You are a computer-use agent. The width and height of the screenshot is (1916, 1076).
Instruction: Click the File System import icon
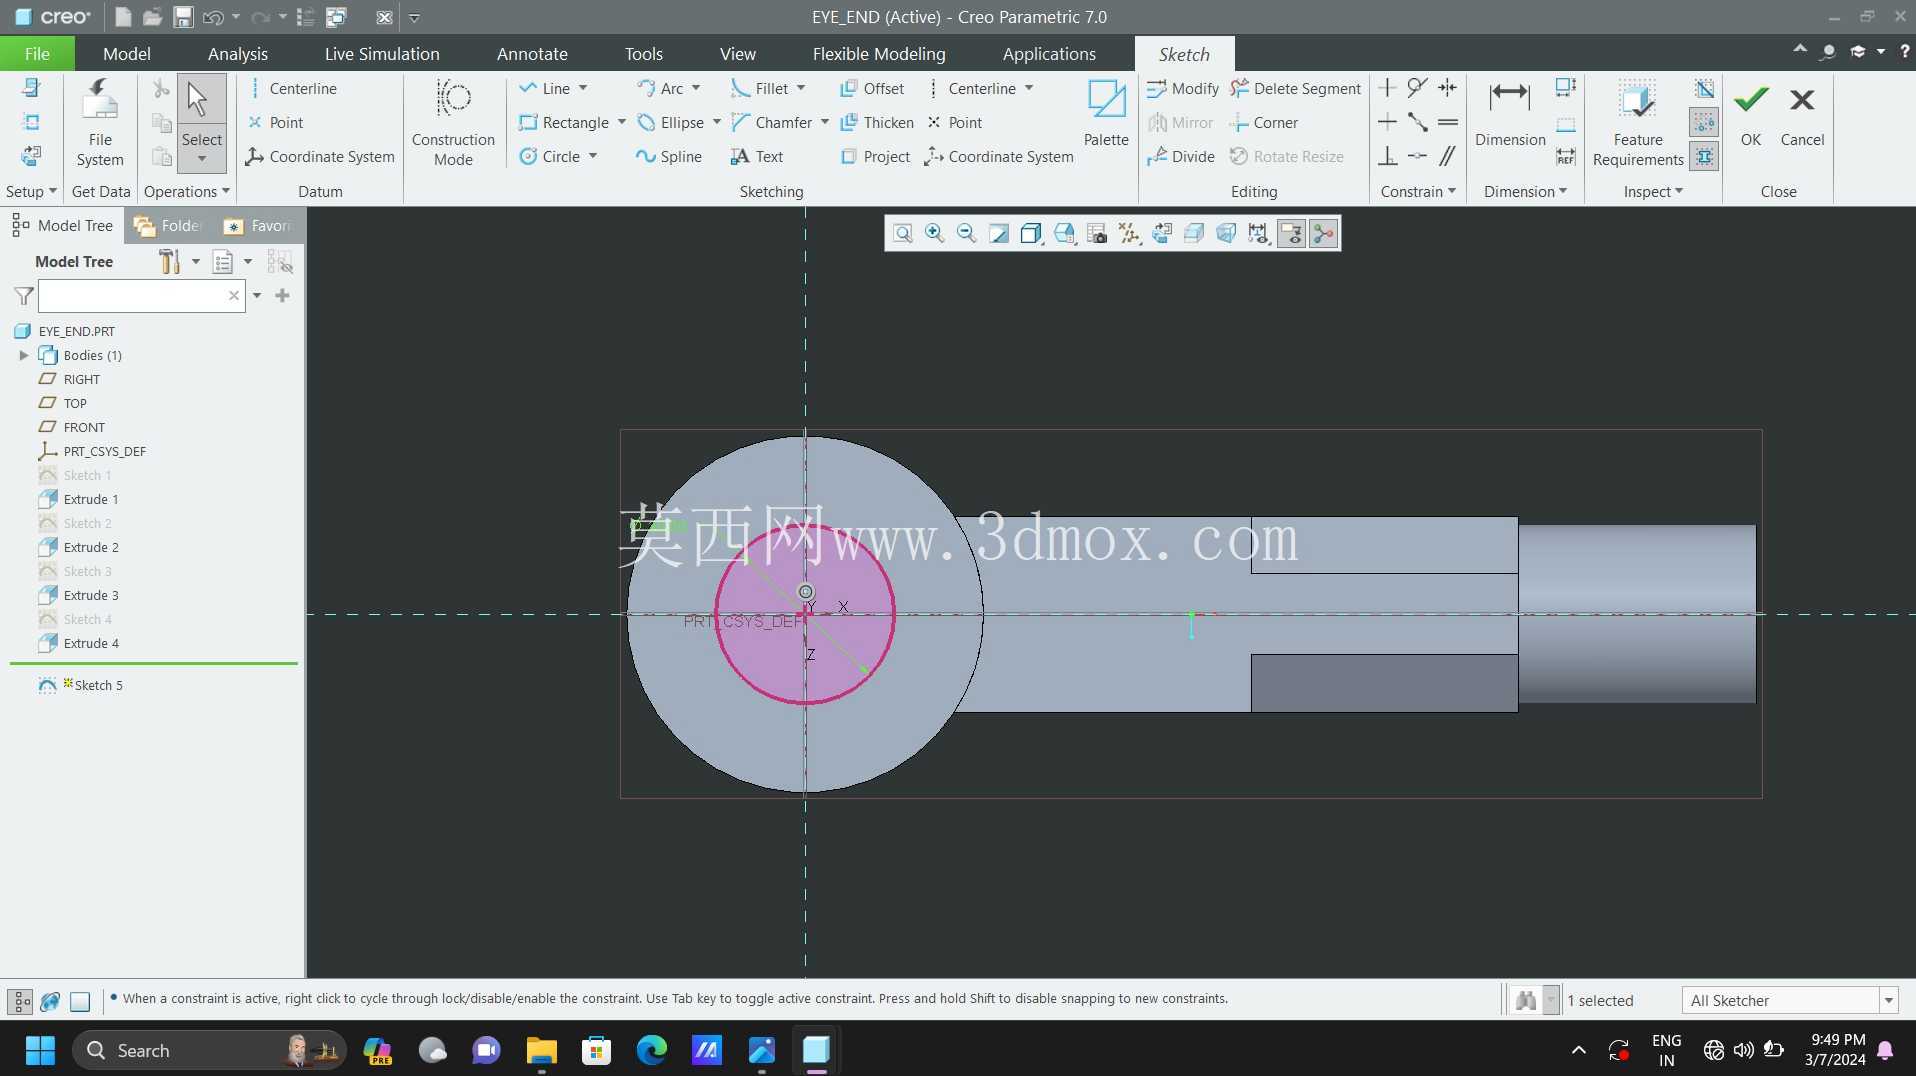(100, 100)
